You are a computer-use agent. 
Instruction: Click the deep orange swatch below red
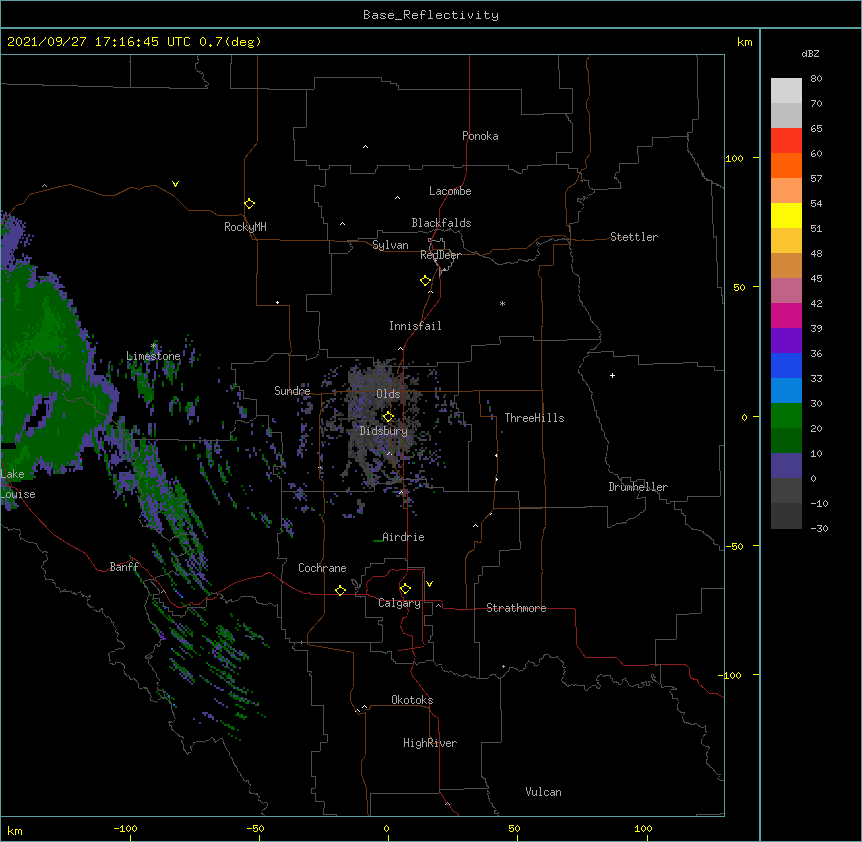786,165
